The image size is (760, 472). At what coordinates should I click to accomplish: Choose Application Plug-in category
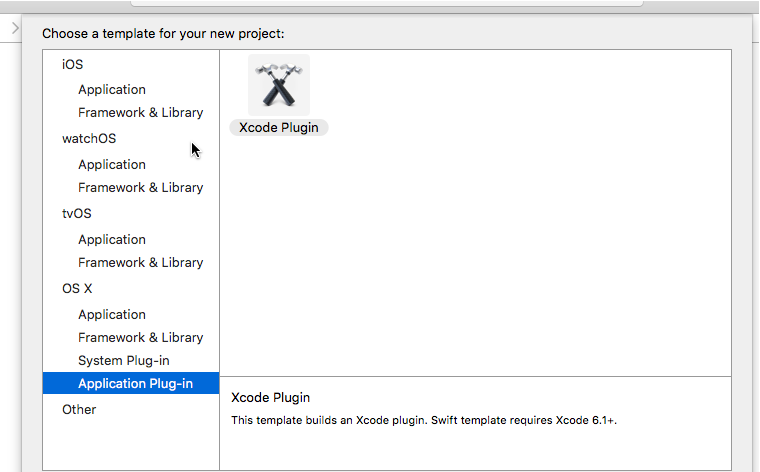[x=131, y=383]
